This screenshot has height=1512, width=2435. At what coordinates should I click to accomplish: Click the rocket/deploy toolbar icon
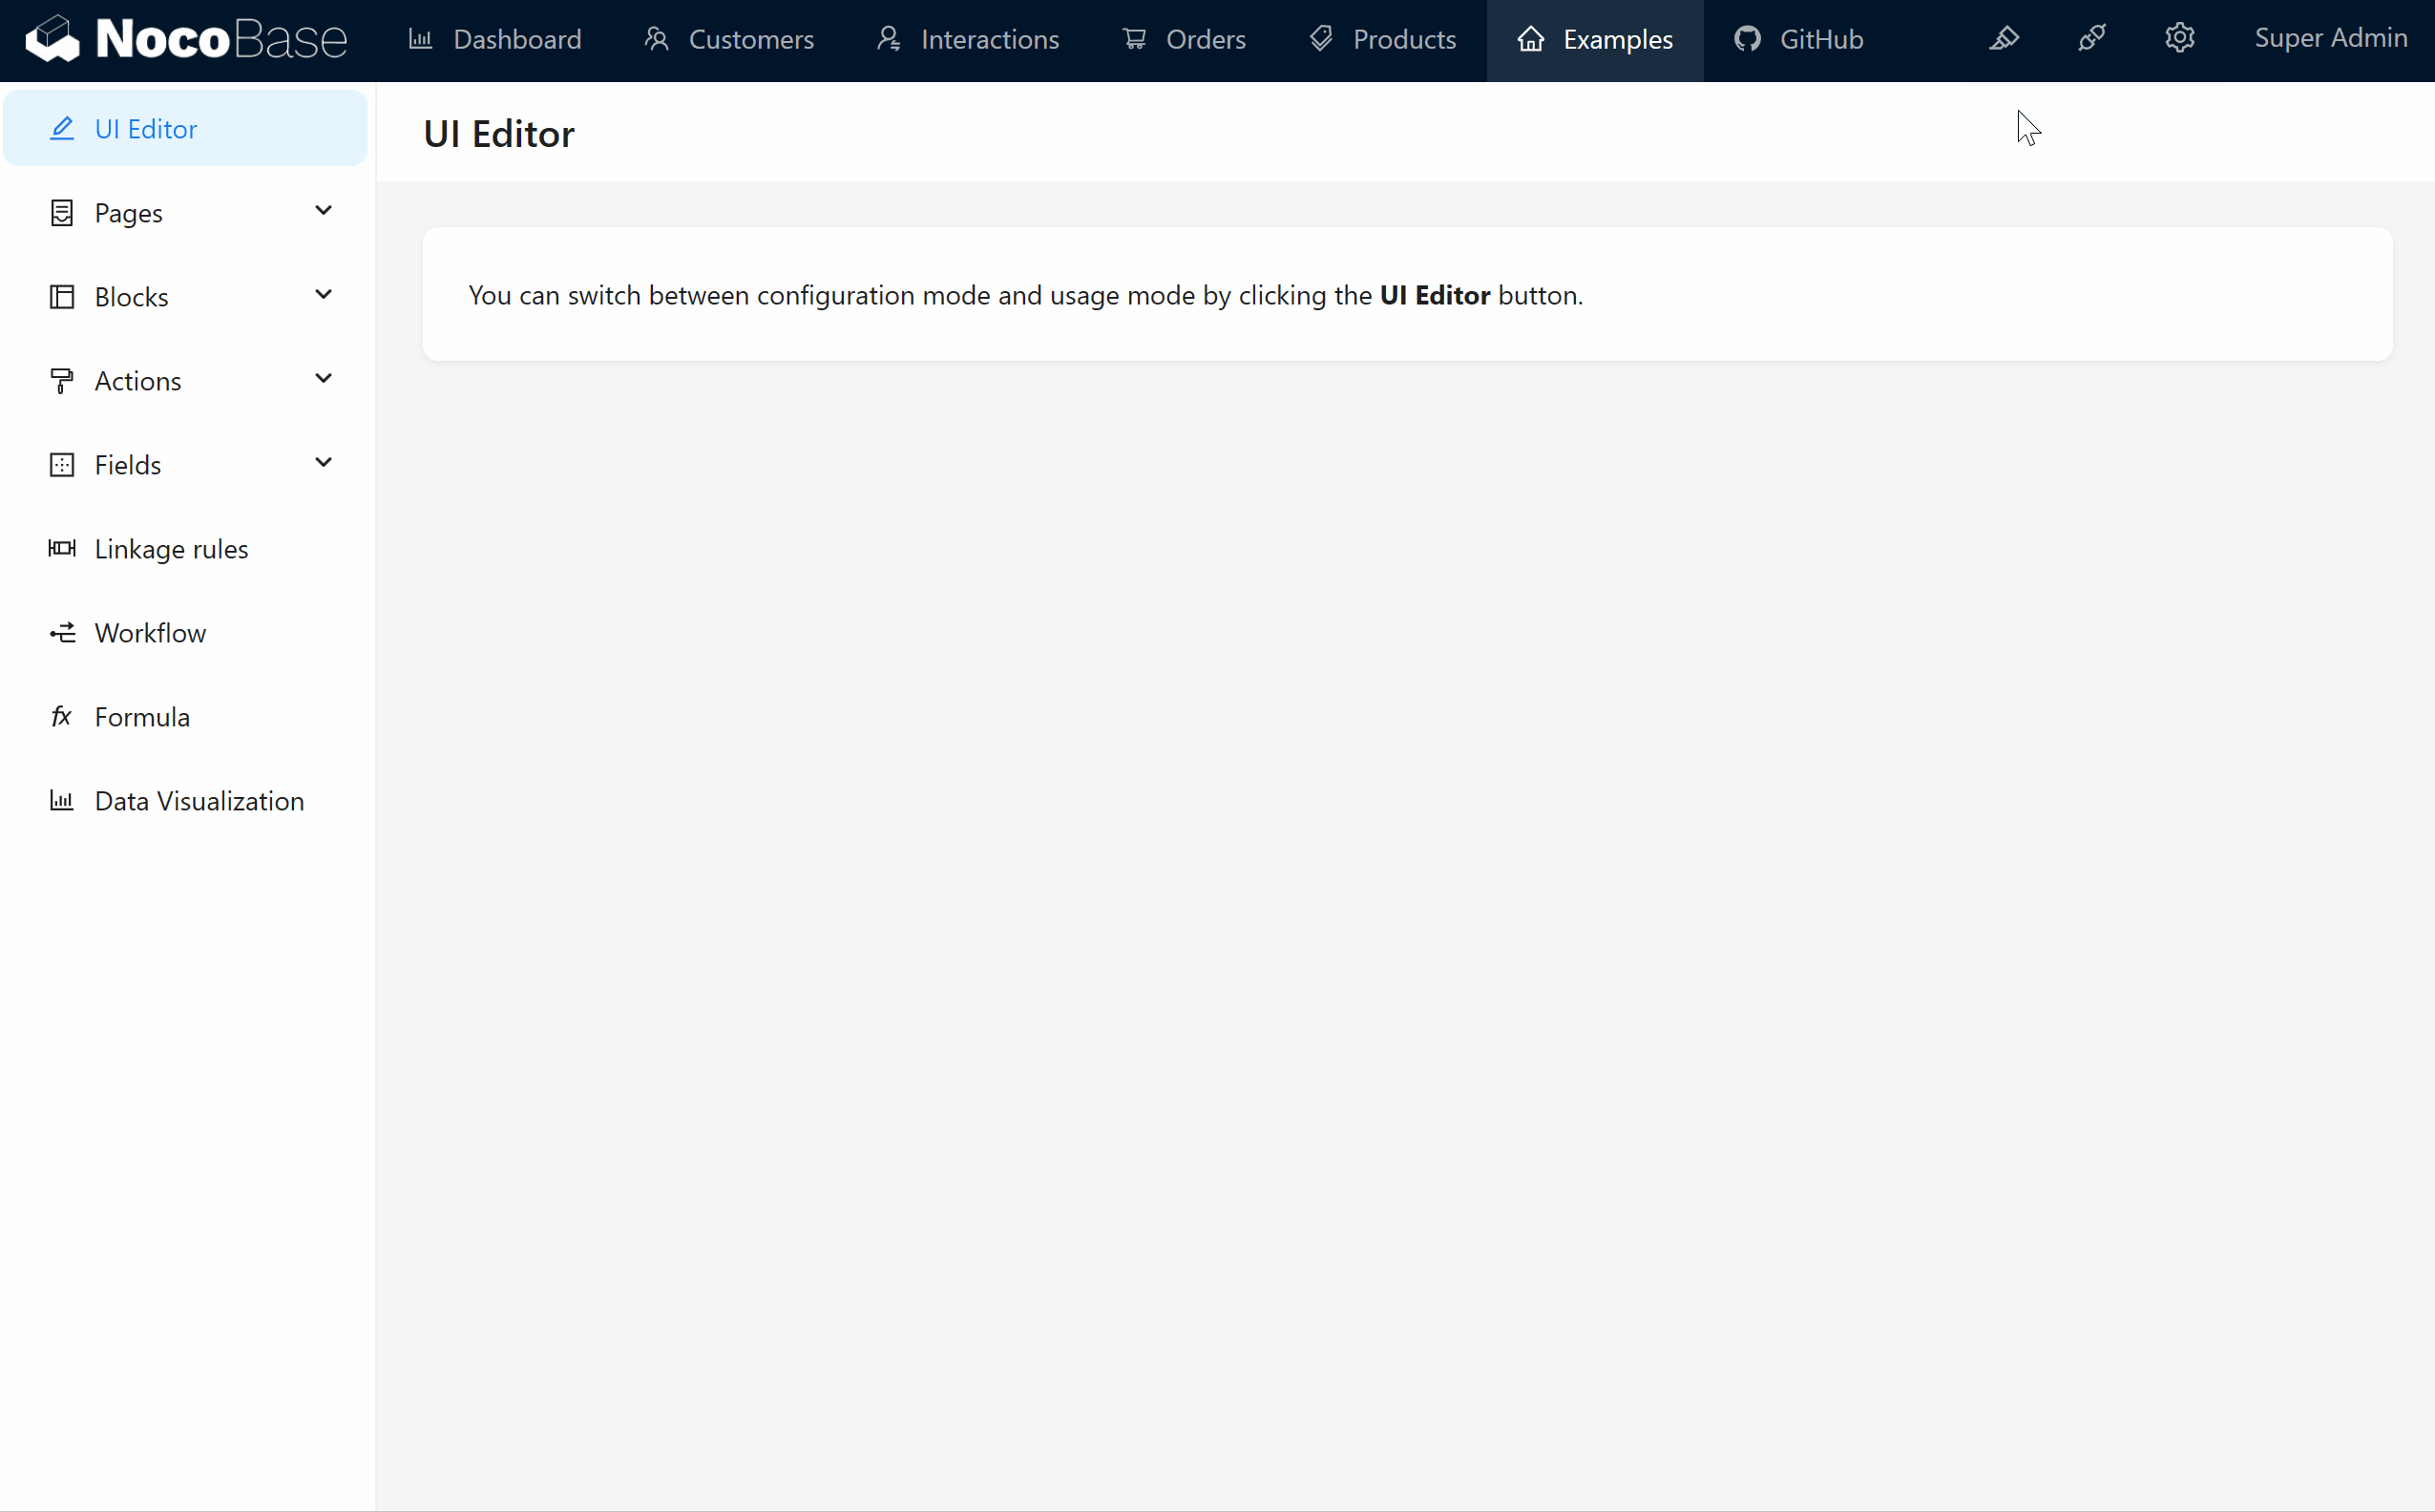tap(2092, 38)
